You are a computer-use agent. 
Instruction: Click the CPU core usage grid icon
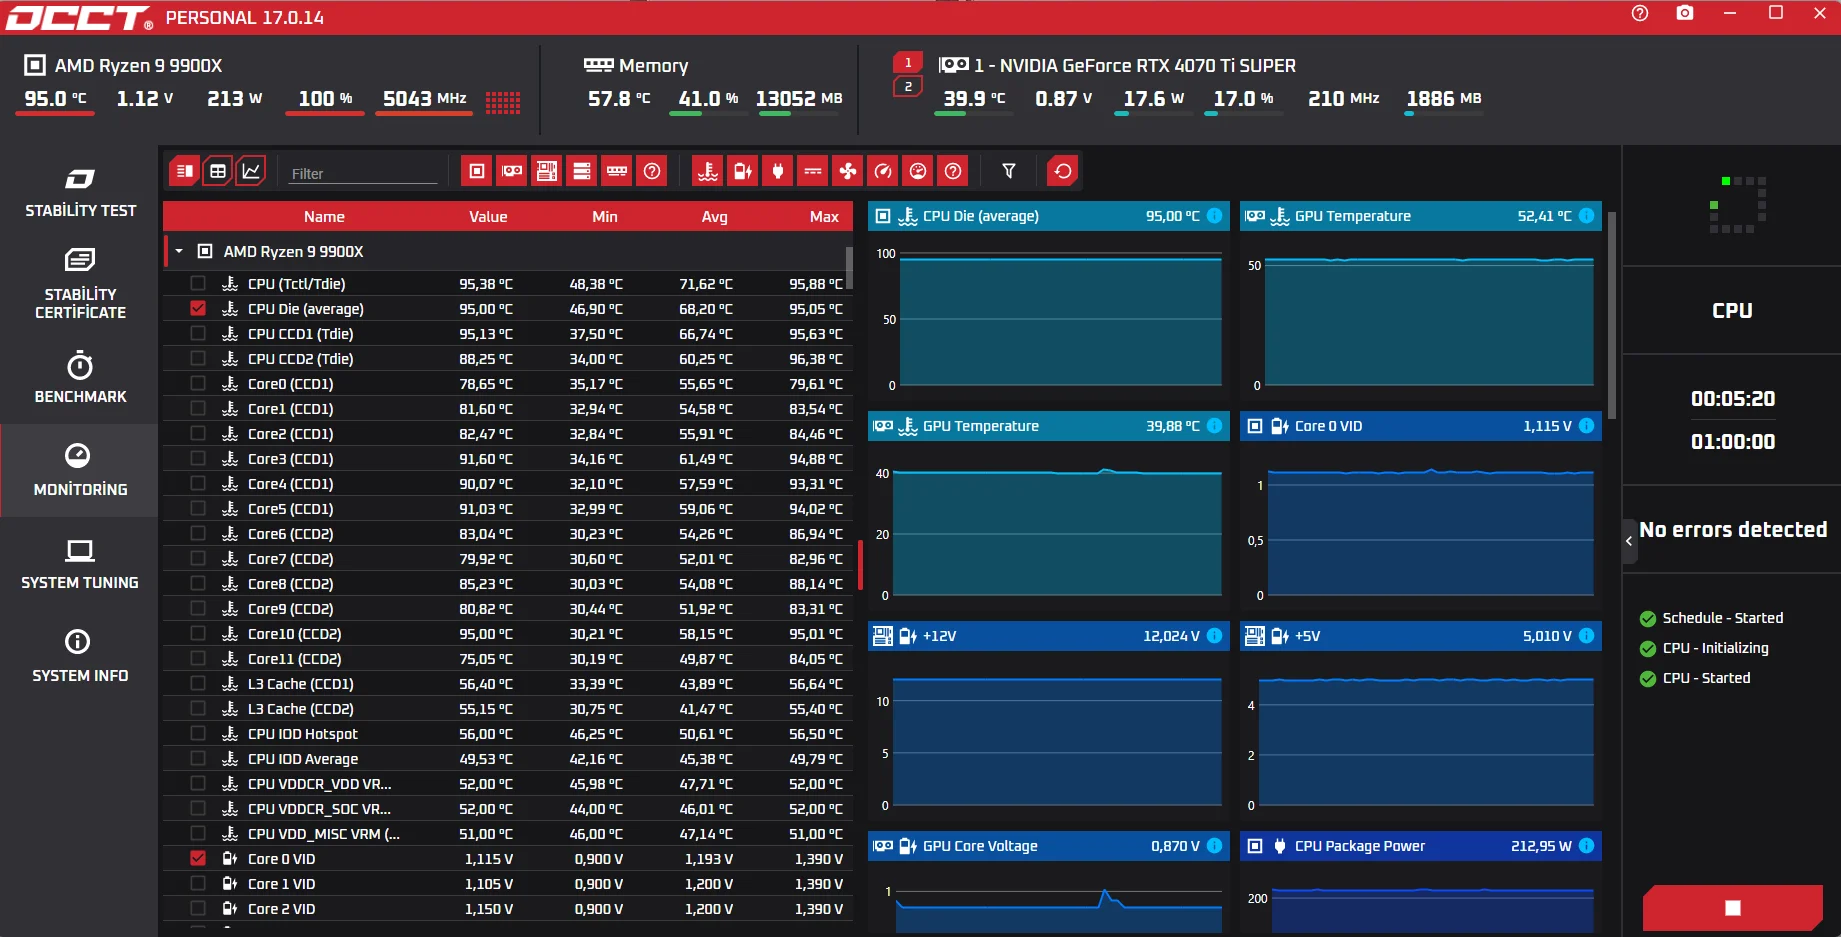(x=503, y=102)
